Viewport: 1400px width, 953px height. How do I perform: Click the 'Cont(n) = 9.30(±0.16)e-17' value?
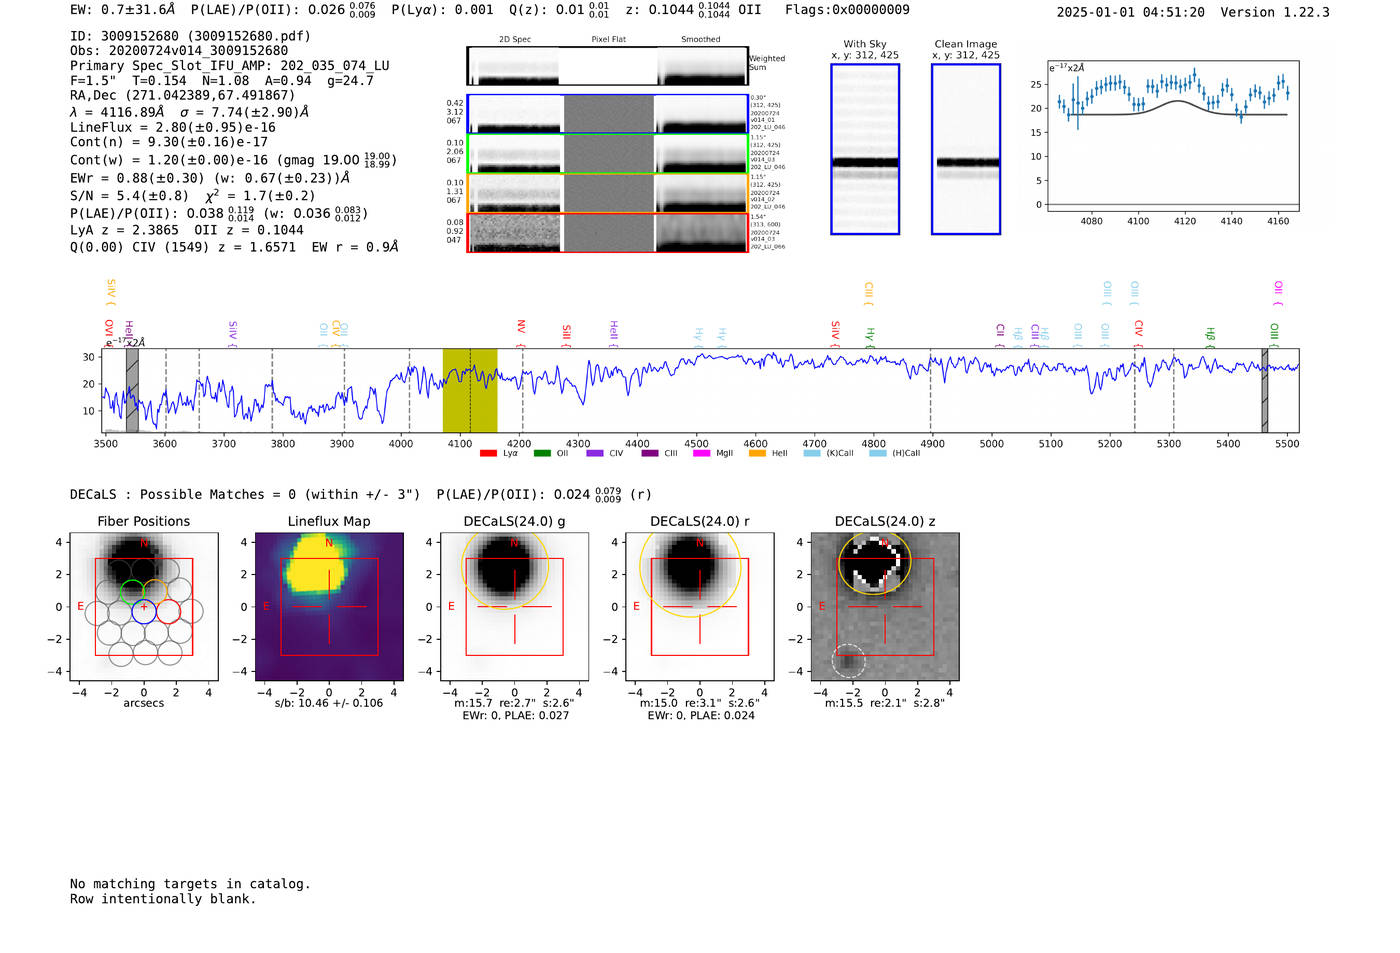[169, 143]
